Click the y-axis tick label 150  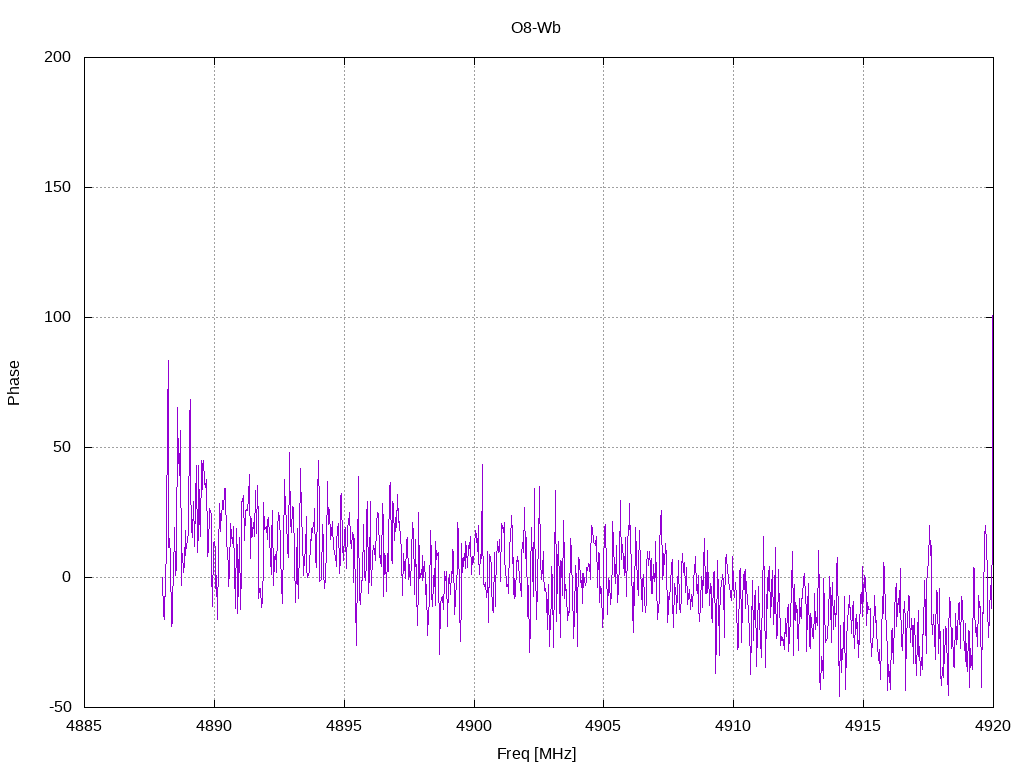point(57,187)
